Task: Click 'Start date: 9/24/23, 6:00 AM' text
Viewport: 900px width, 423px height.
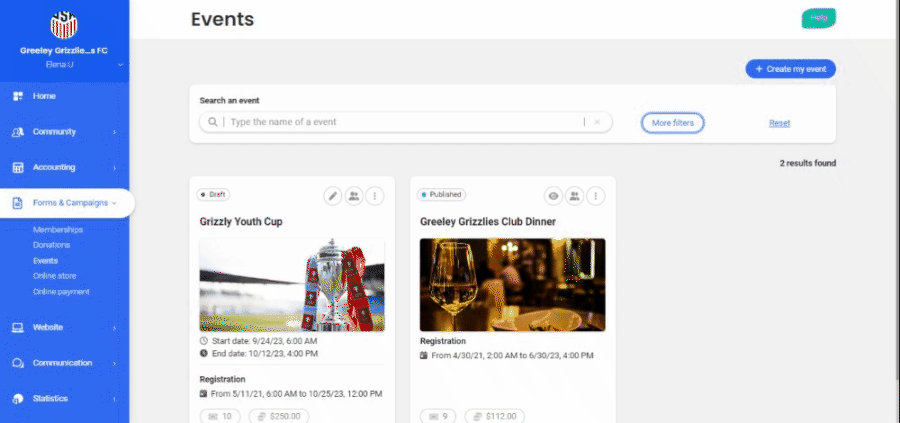Action: (265, 341)
